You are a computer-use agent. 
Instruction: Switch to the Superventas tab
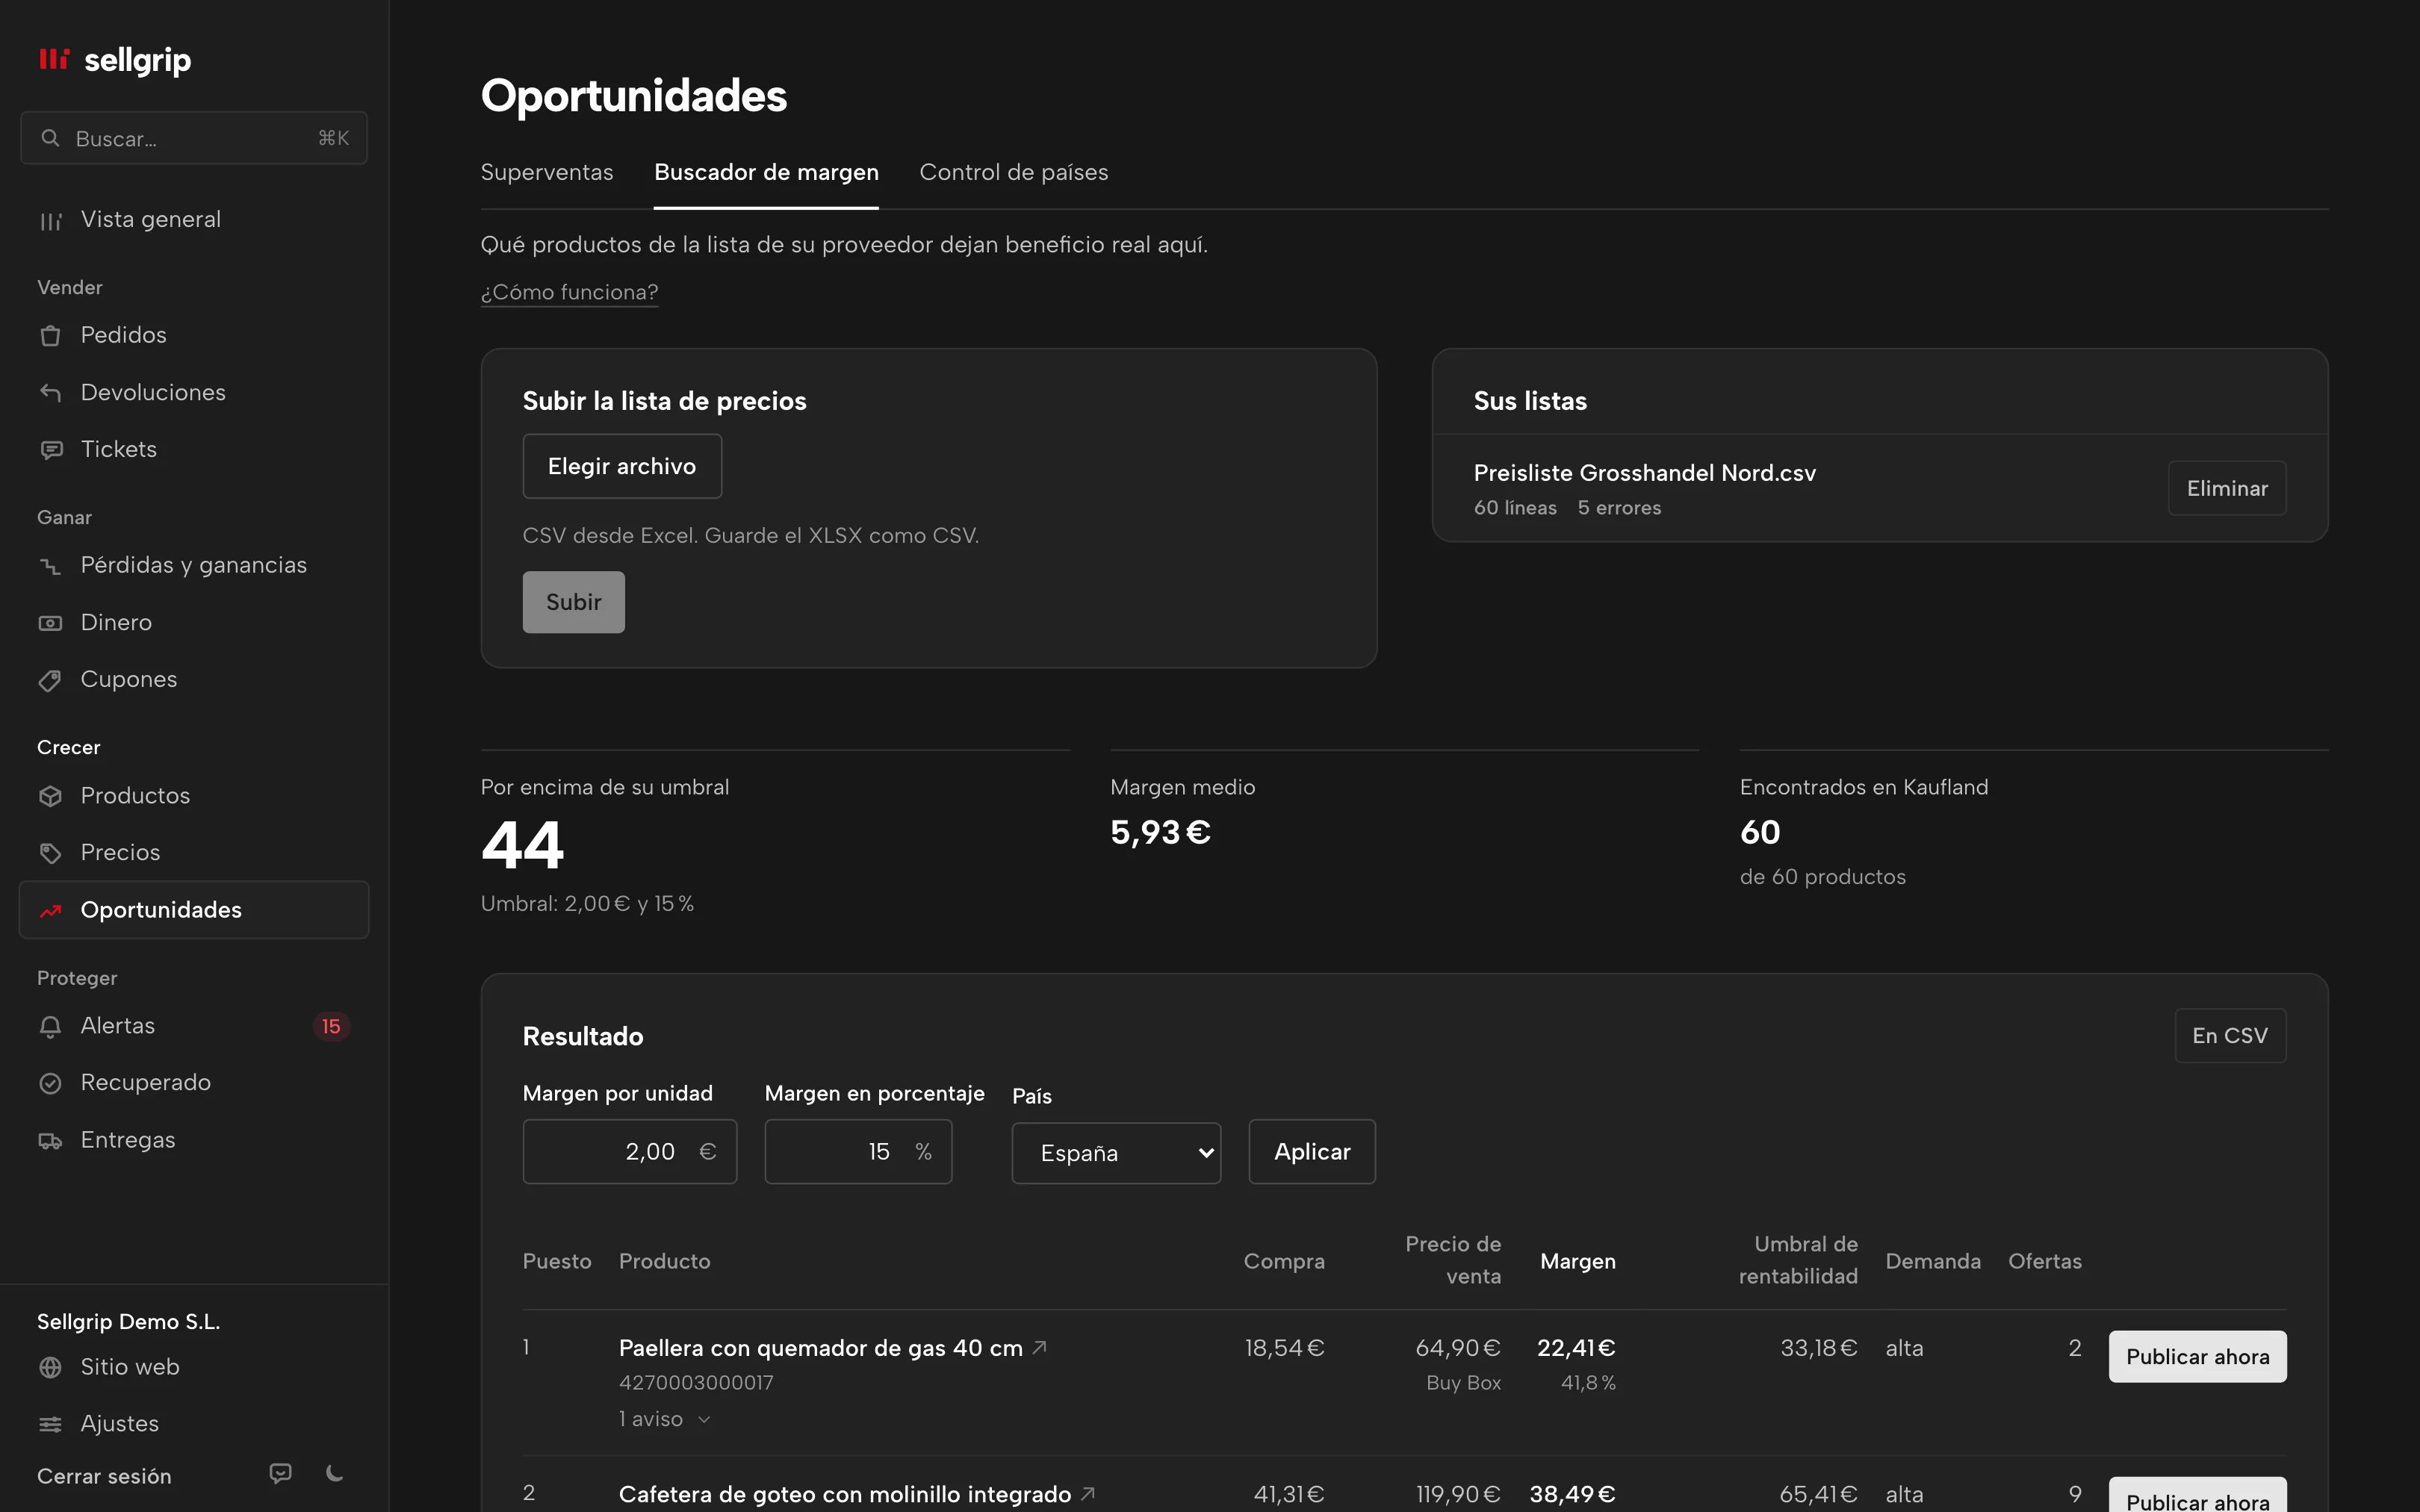(x=547, y=172)
